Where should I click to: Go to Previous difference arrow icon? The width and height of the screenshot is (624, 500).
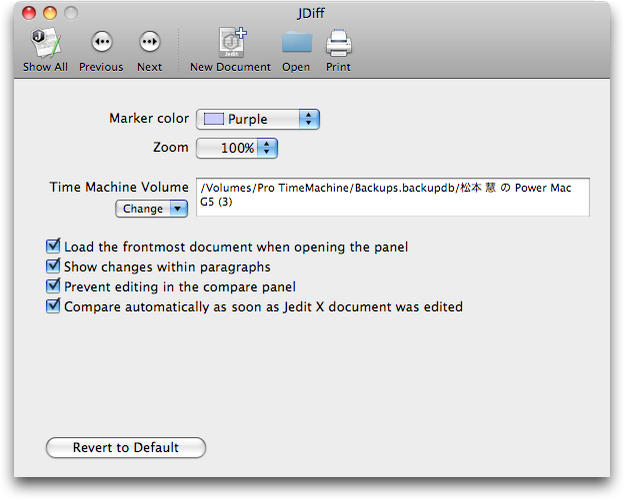click(102, 41)
